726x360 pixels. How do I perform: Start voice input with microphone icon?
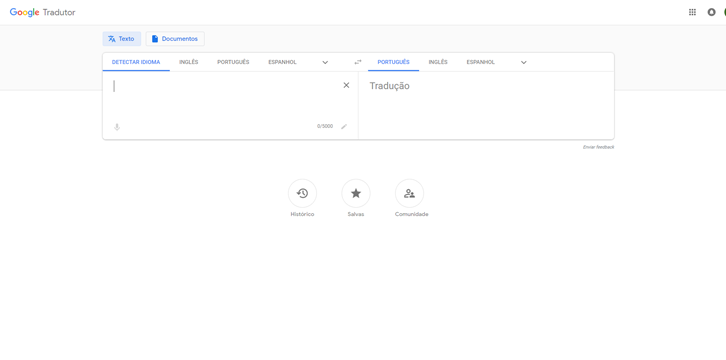click(117, 127)
